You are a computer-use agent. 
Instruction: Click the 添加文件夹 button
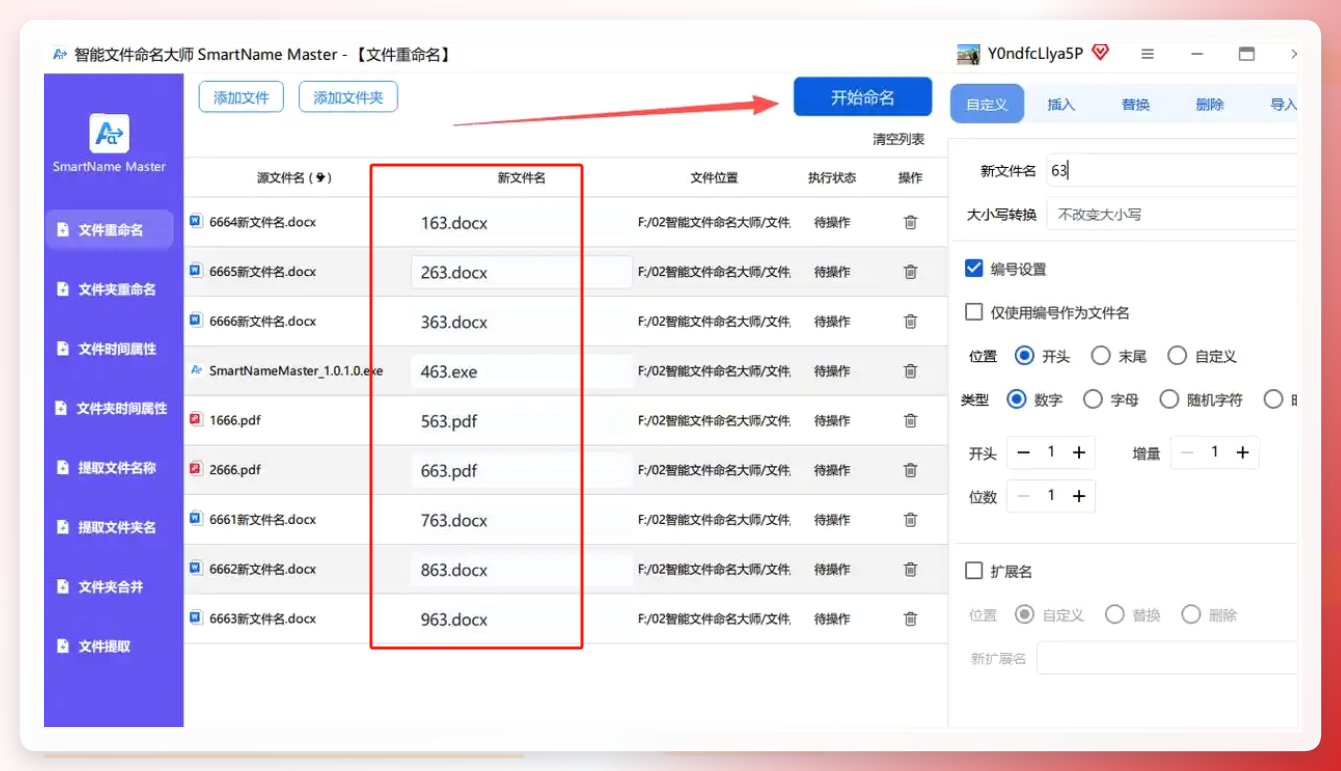point(348,97)
